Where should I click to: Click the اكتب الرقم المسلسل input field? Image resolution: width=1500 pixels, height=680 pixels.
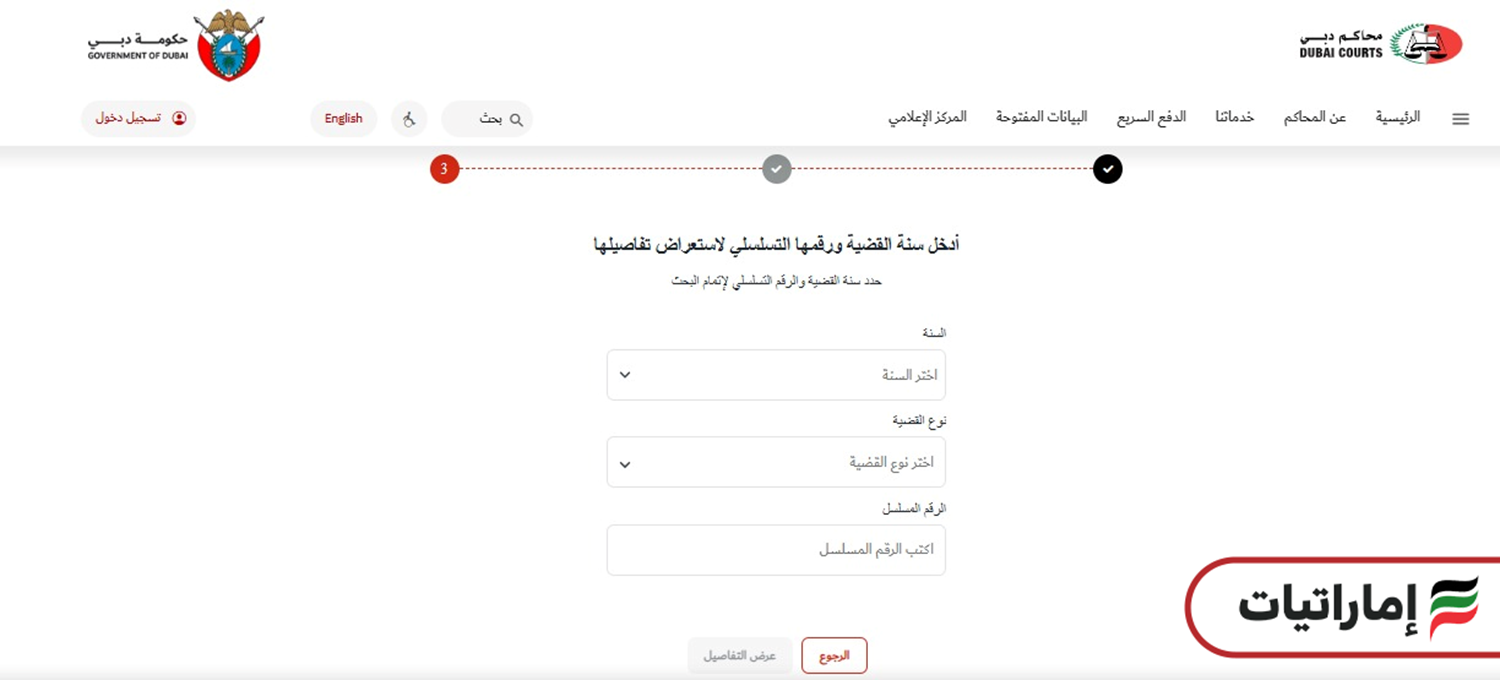(775, 549)
